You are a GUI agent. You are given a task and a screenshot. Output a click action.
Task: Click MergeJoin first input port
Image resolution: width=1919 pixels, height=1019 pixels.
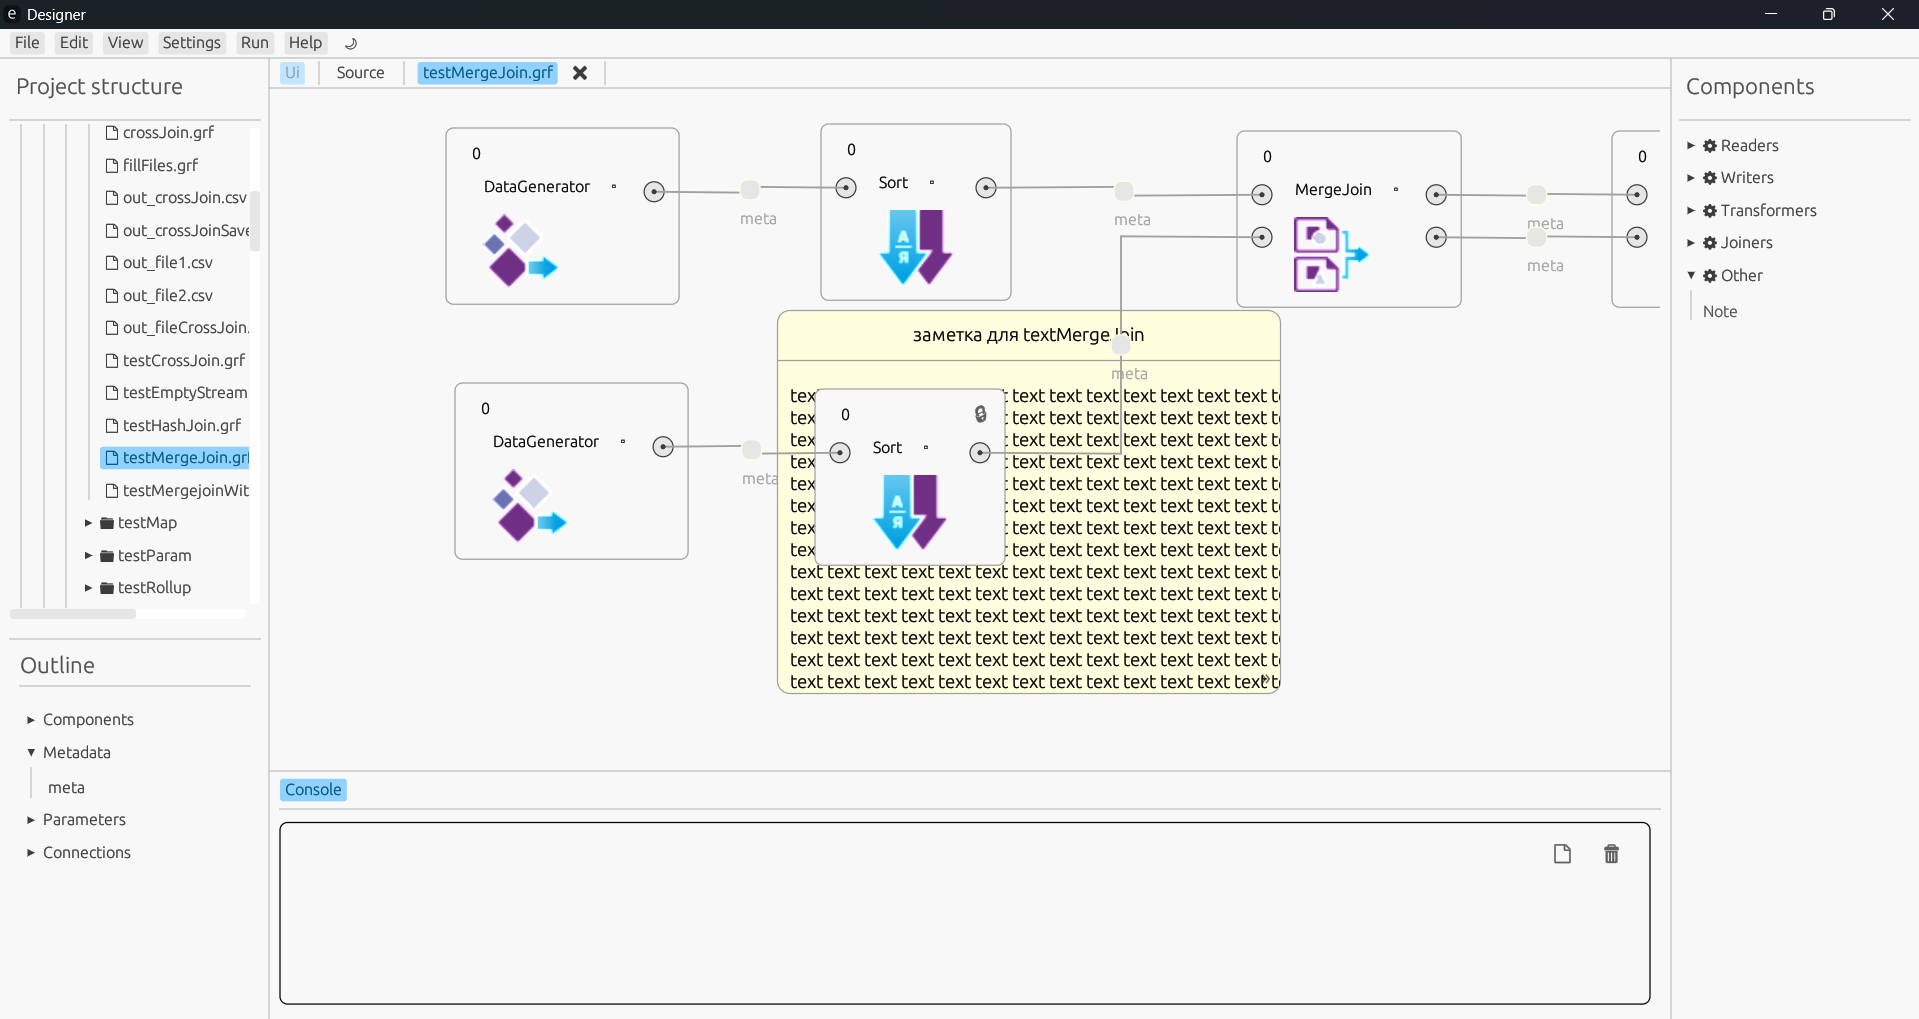pyautogui.click(x=1262, y=195)
